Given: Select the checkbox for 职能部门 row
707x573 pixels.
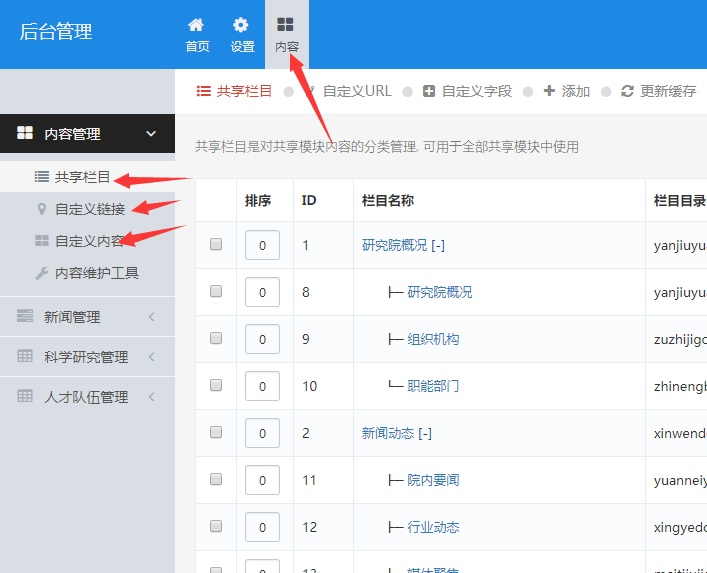Looking at the screenshot, I should (216, 385).
